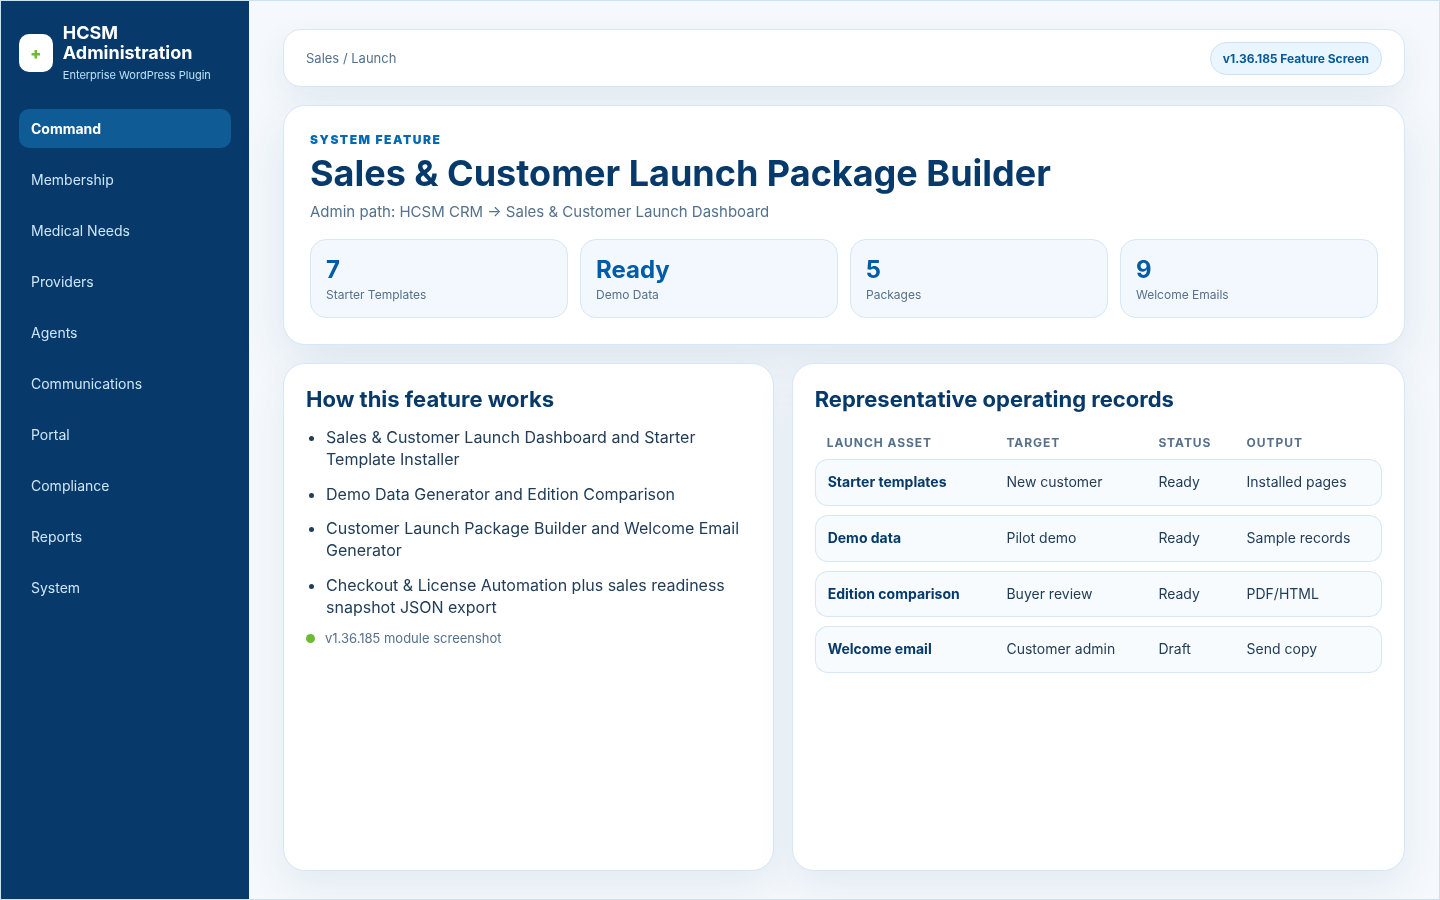Image resolution: width=1440 pixels, height=900 pixels.
Task: Click the 'PDF/HTML' output cell
Action: click(1282, 594)
